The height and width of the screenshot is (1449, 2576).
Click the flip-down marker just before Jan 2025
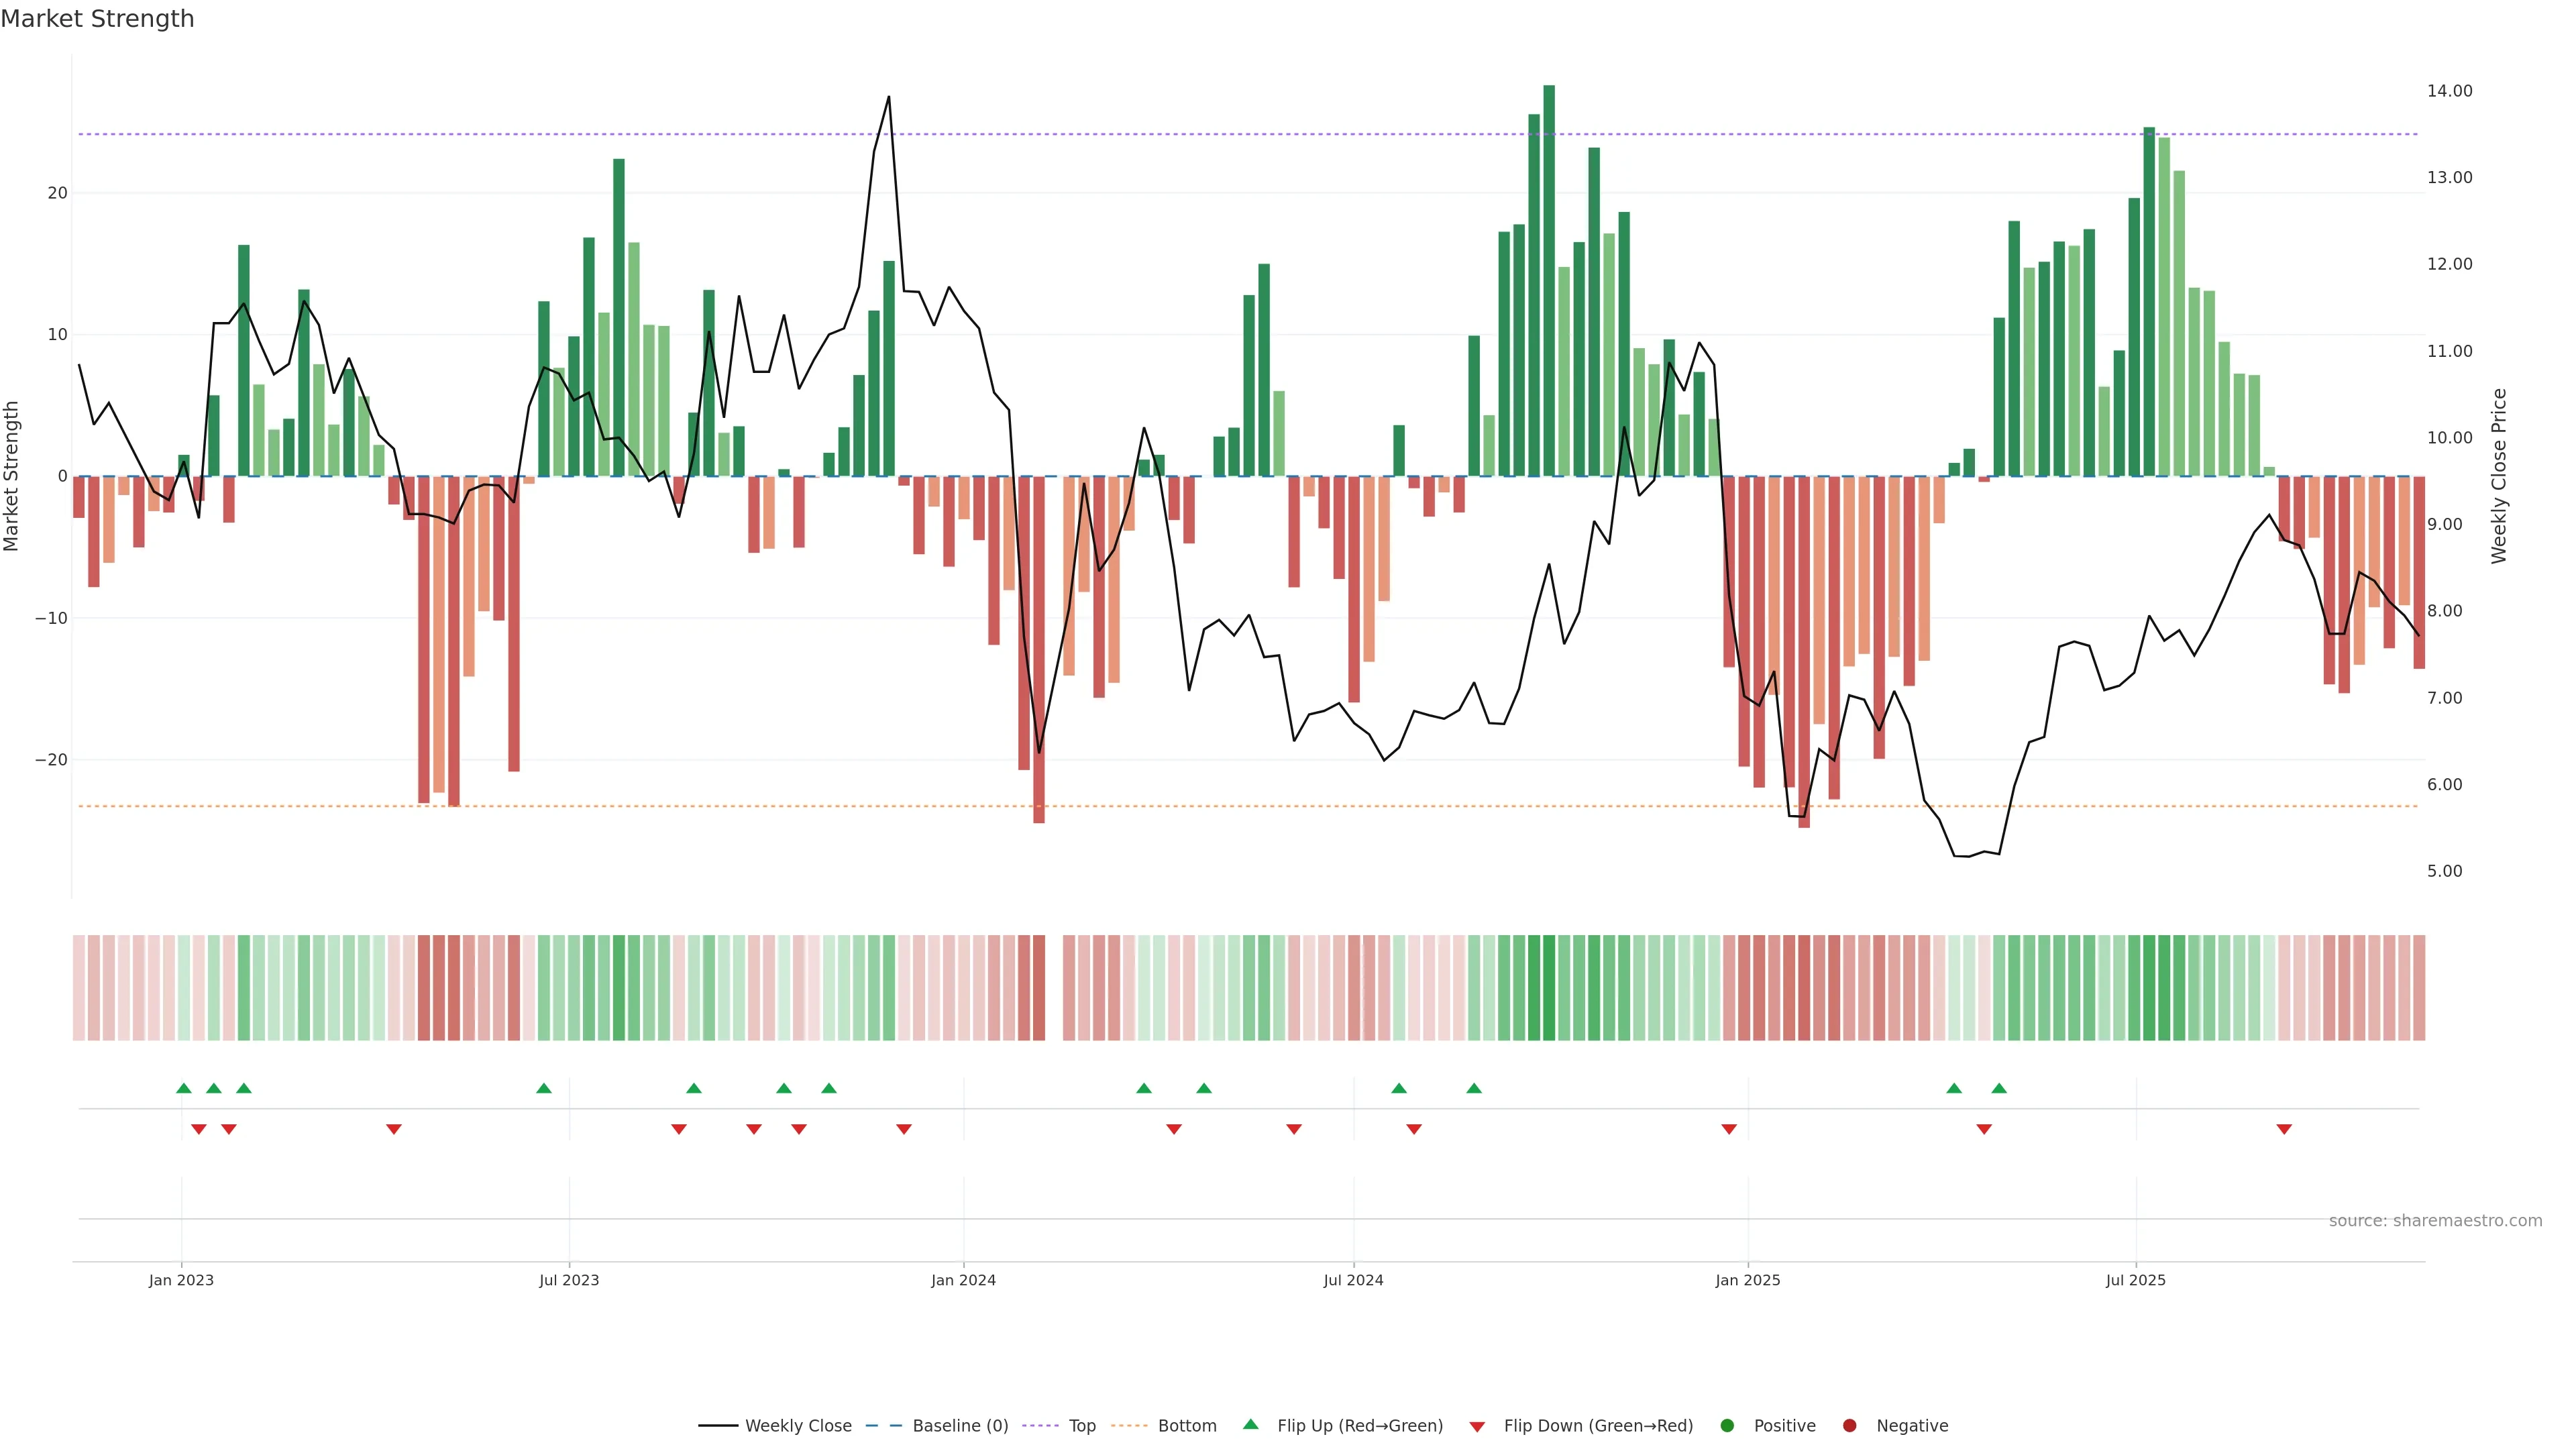click(1729, 1129)
